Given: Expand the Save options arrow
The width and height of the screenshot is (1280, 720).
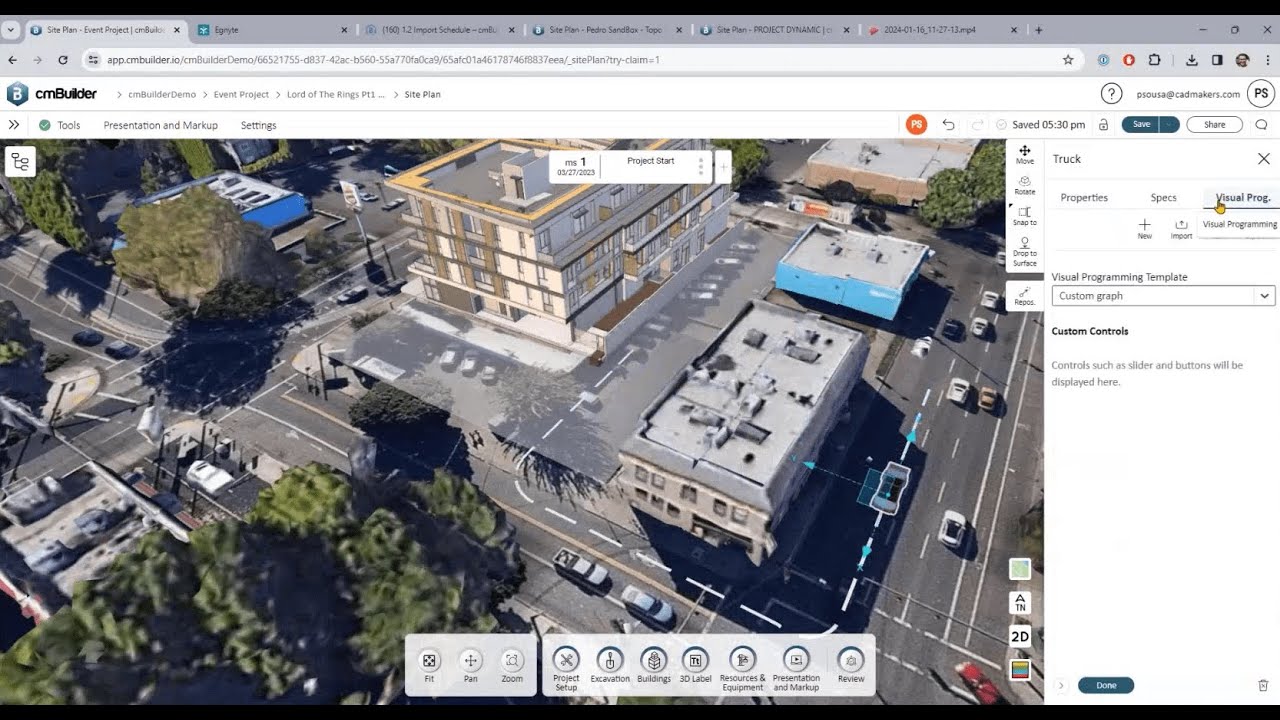Looking at the screenshot, I should pyautogui.click(x=1169, y=125).
